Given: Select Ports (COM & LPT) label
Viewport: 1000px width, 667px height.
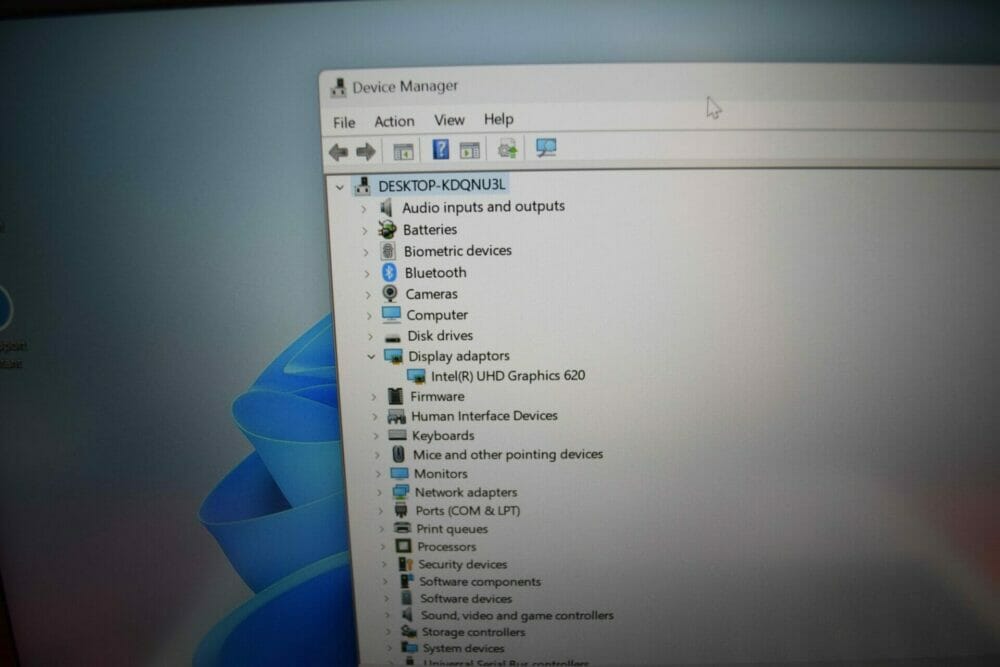Looking at the screenshot, I should [467, 511].
